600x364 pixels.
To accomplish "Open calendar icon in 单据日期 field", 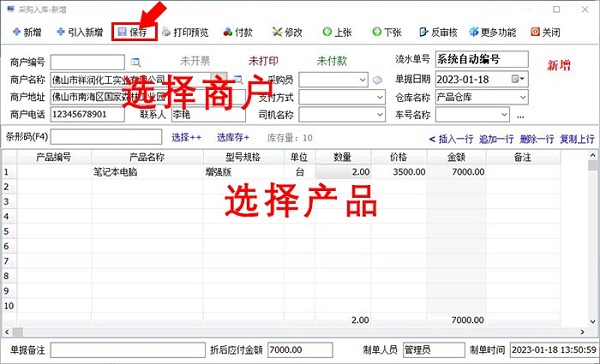I will (517, 79).
